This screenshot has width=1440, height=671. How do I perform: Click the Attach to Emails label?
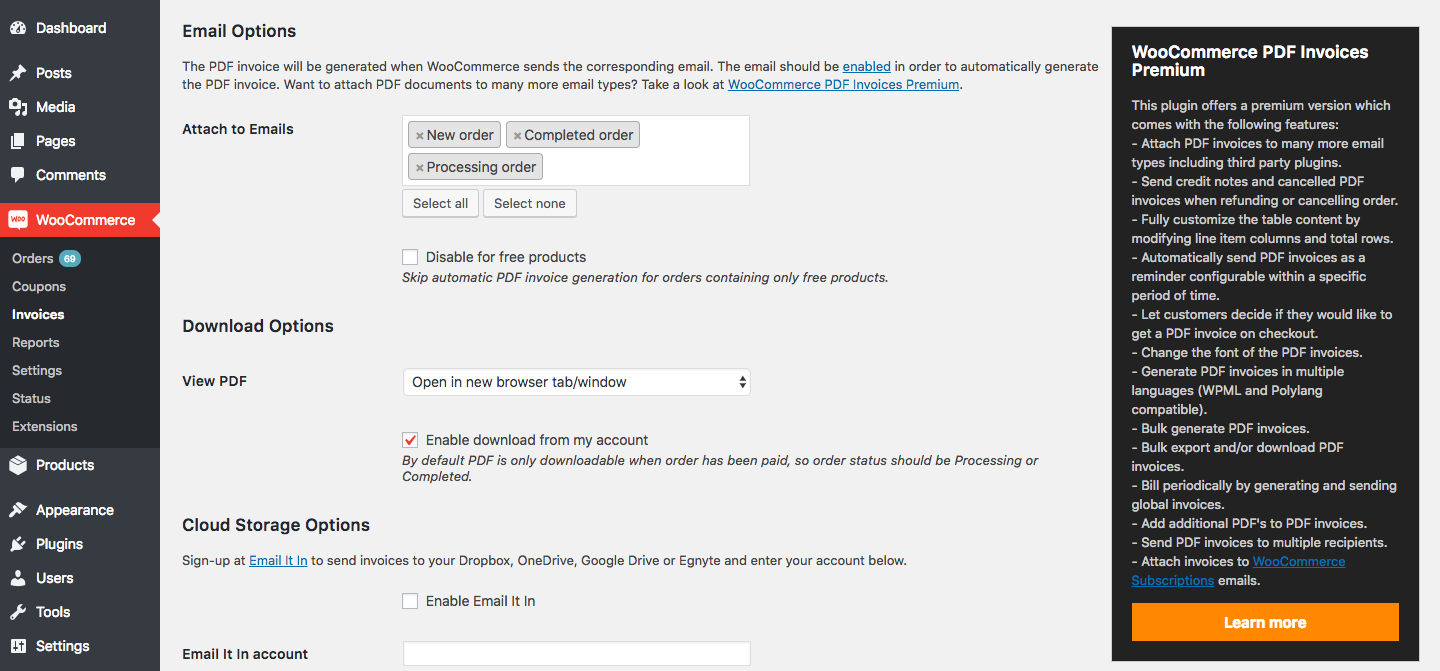238,129
